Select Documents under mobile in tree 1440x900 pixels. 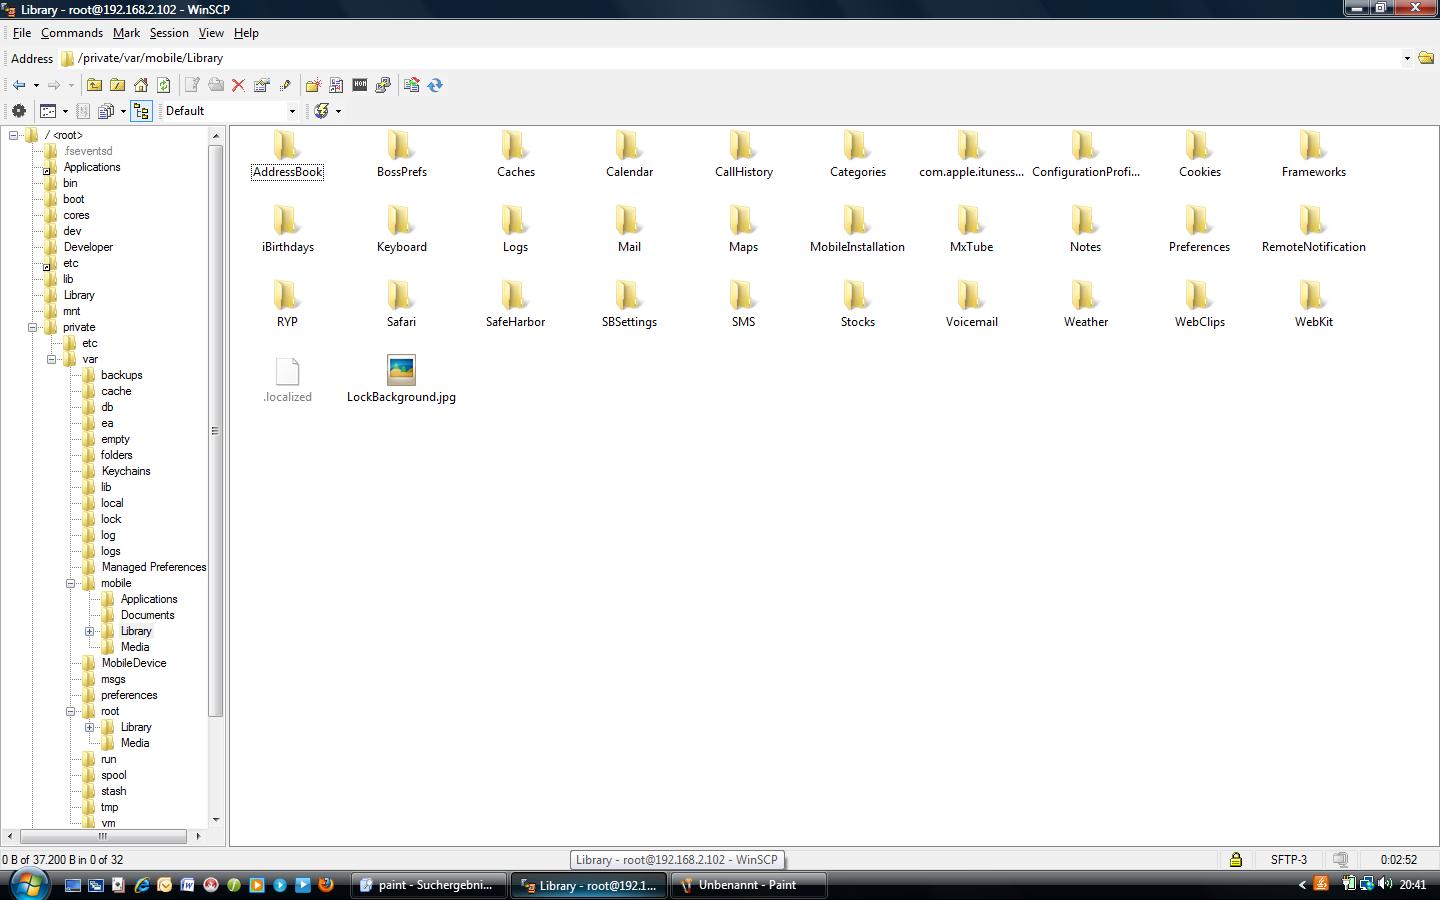147,615
